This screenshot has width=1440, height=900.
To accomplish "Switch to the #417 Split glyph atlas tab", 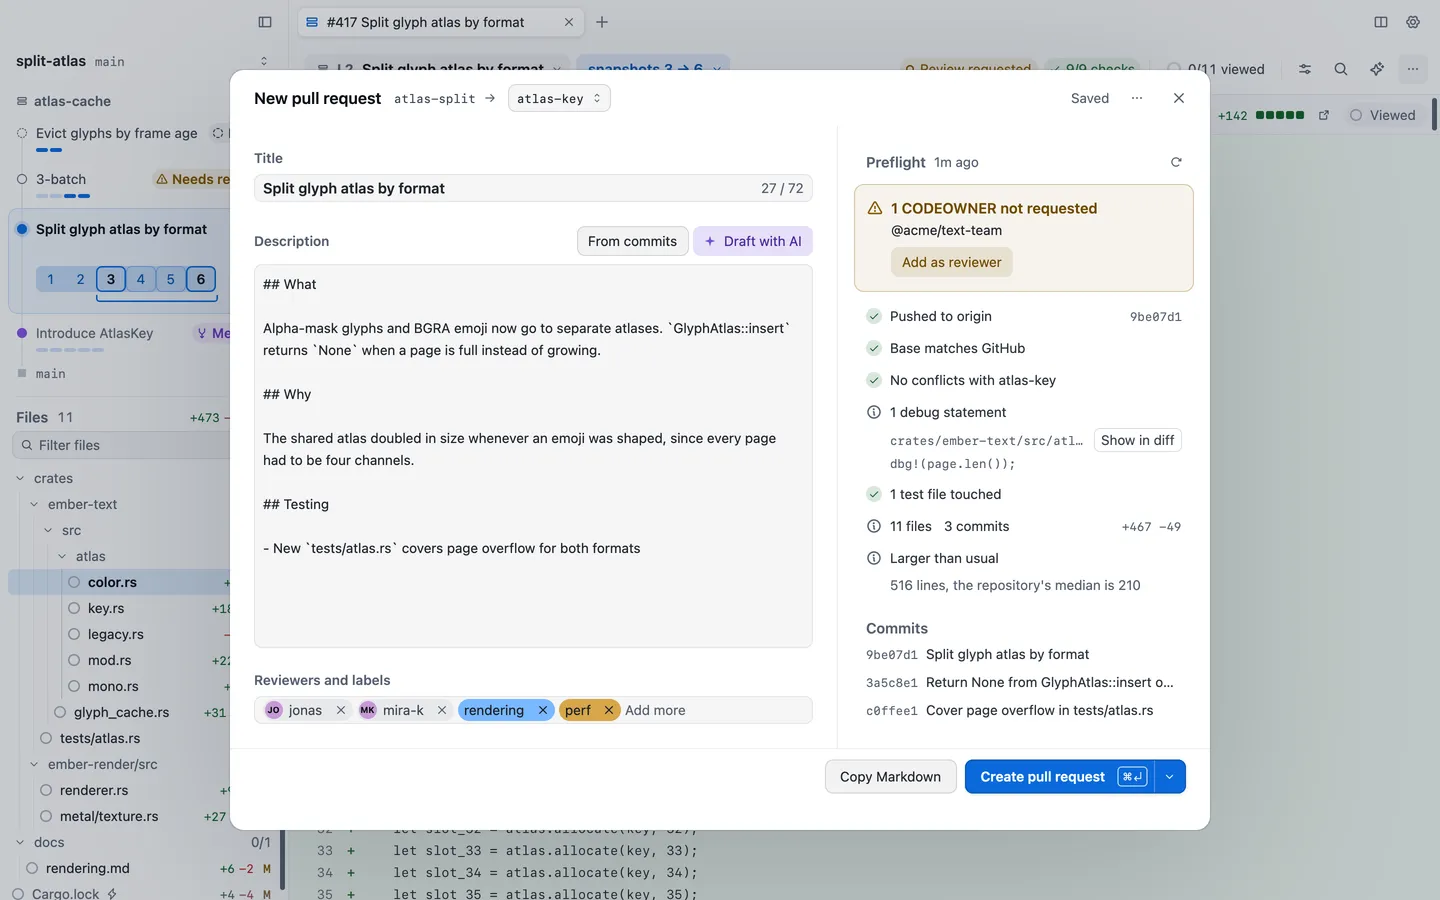I will pyautogui.click(x=438, y=22).
